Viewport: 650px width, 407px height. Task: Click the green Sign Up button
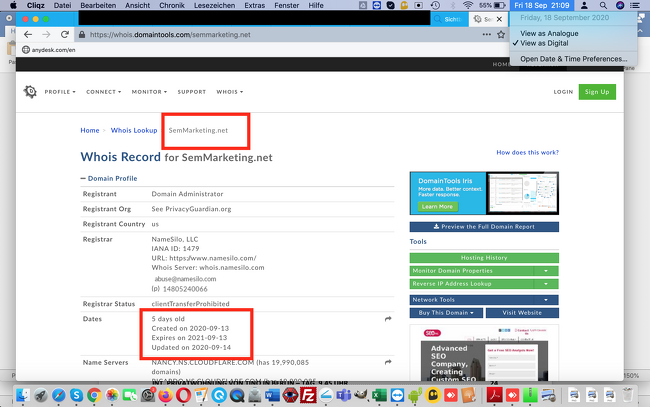[597, 92]
